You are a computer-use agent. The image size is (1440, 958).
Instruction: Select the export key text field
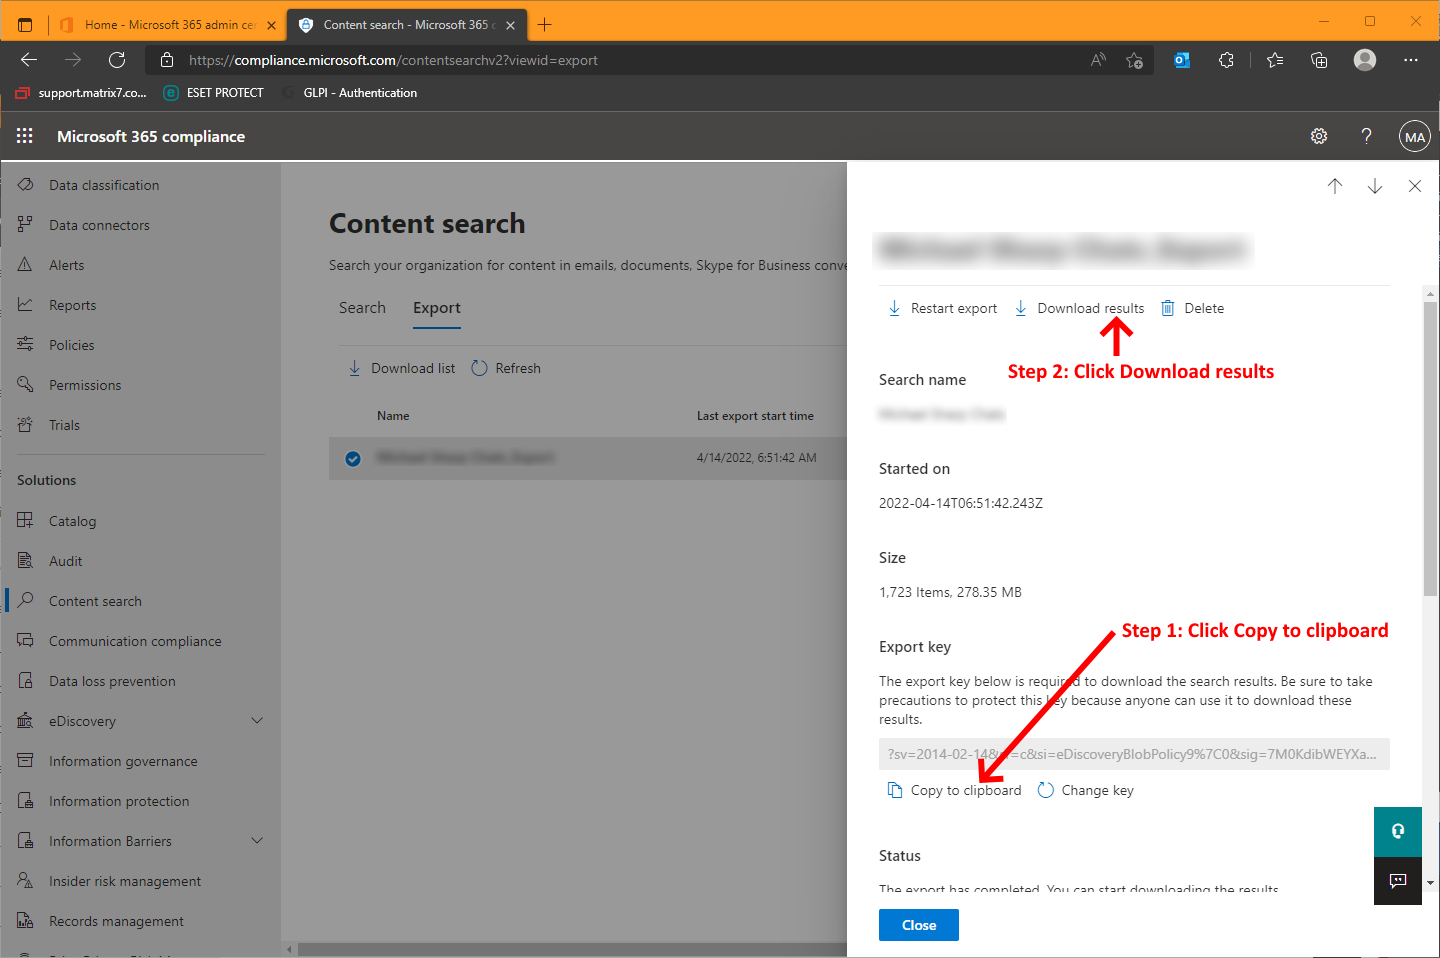[x=1134, y=754]
